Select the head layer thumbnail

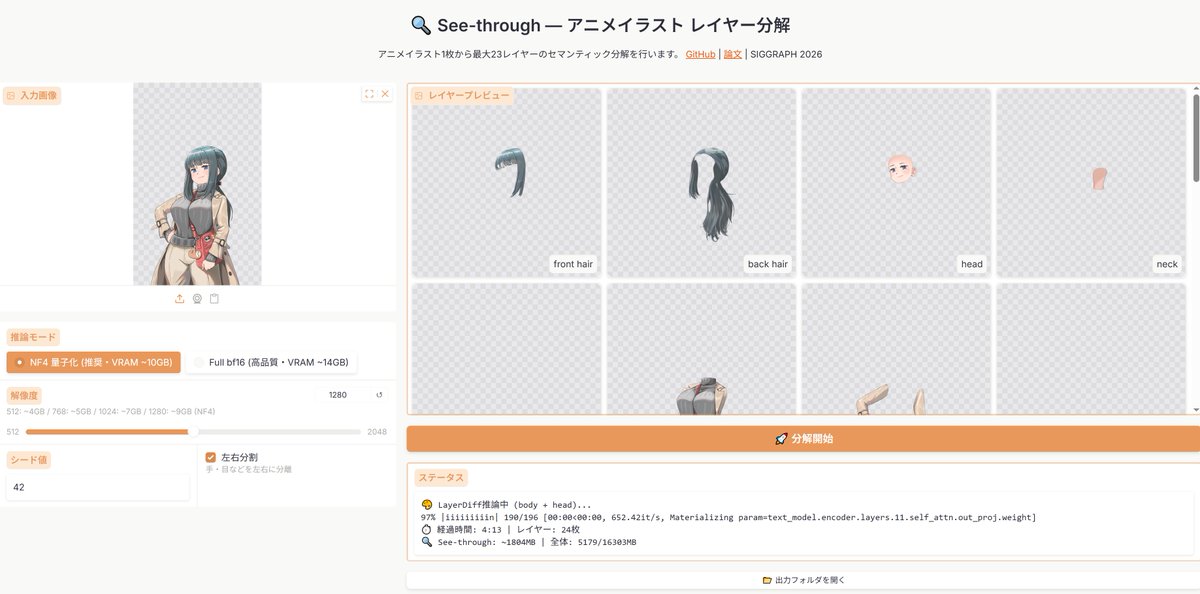896,183
